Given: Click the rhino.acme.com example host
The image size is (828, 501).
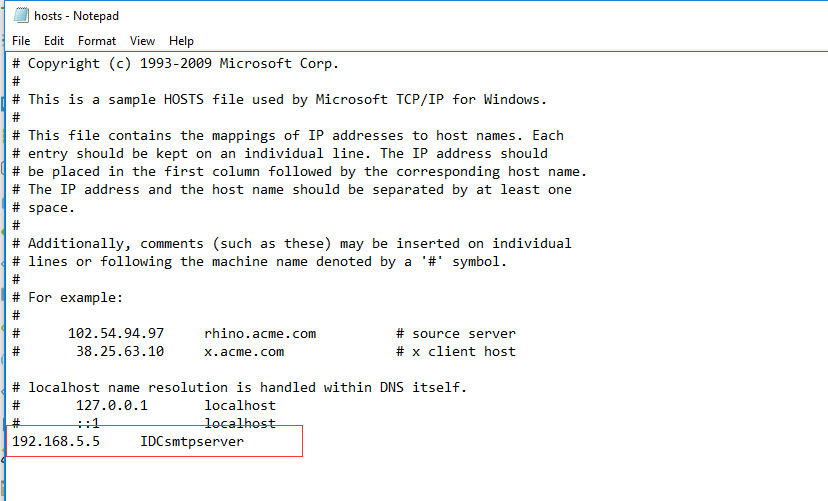Looking at the screenshot, I should pyautogui.click(x=260, y=334).
